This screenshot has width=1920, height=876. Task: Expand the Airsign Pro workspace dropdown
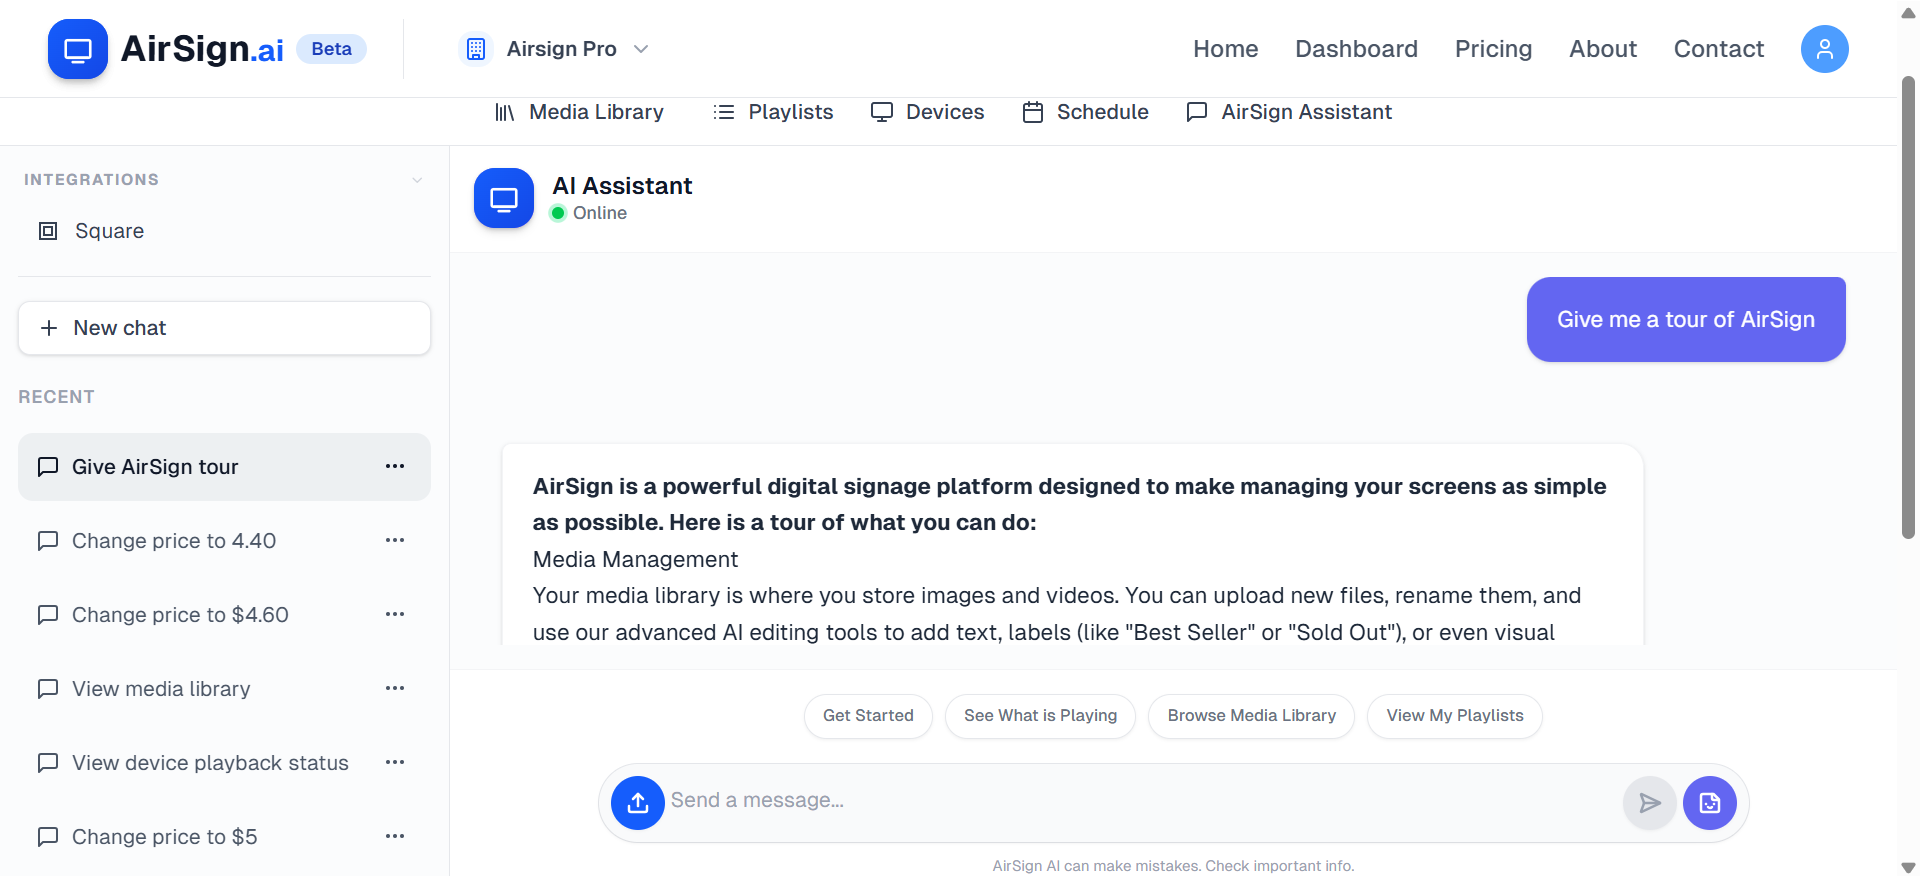click(x=641, y=49)
